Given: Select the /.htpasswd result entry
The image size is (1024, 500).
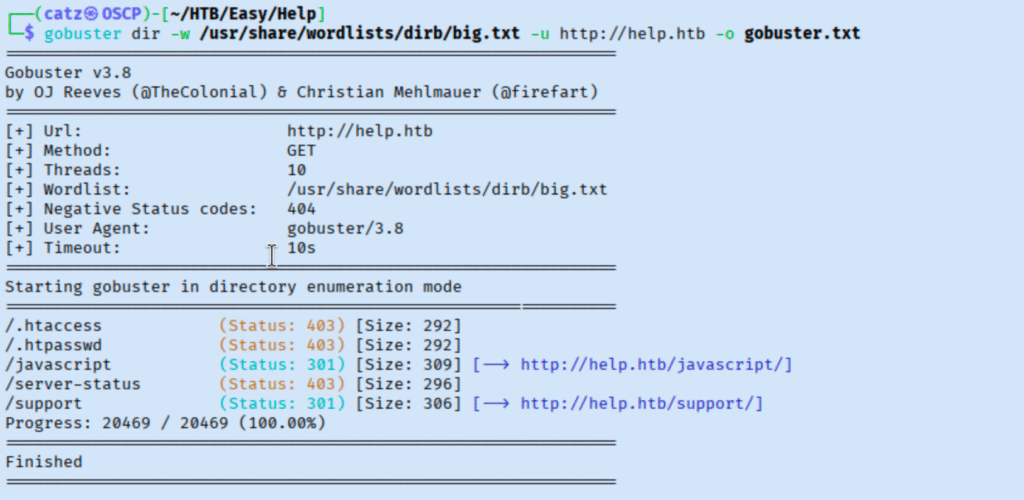Looking at the screenshot, I should pyautogui.click(x=53, y=345).
